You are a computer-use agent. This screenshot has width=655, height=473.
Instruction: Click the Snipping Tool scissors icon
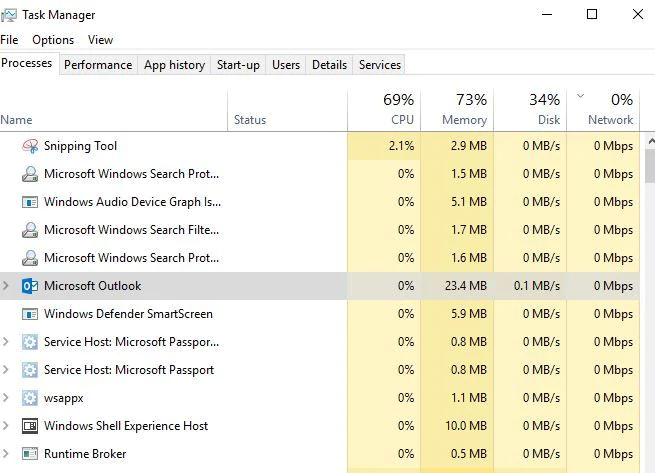click(29, 146)
